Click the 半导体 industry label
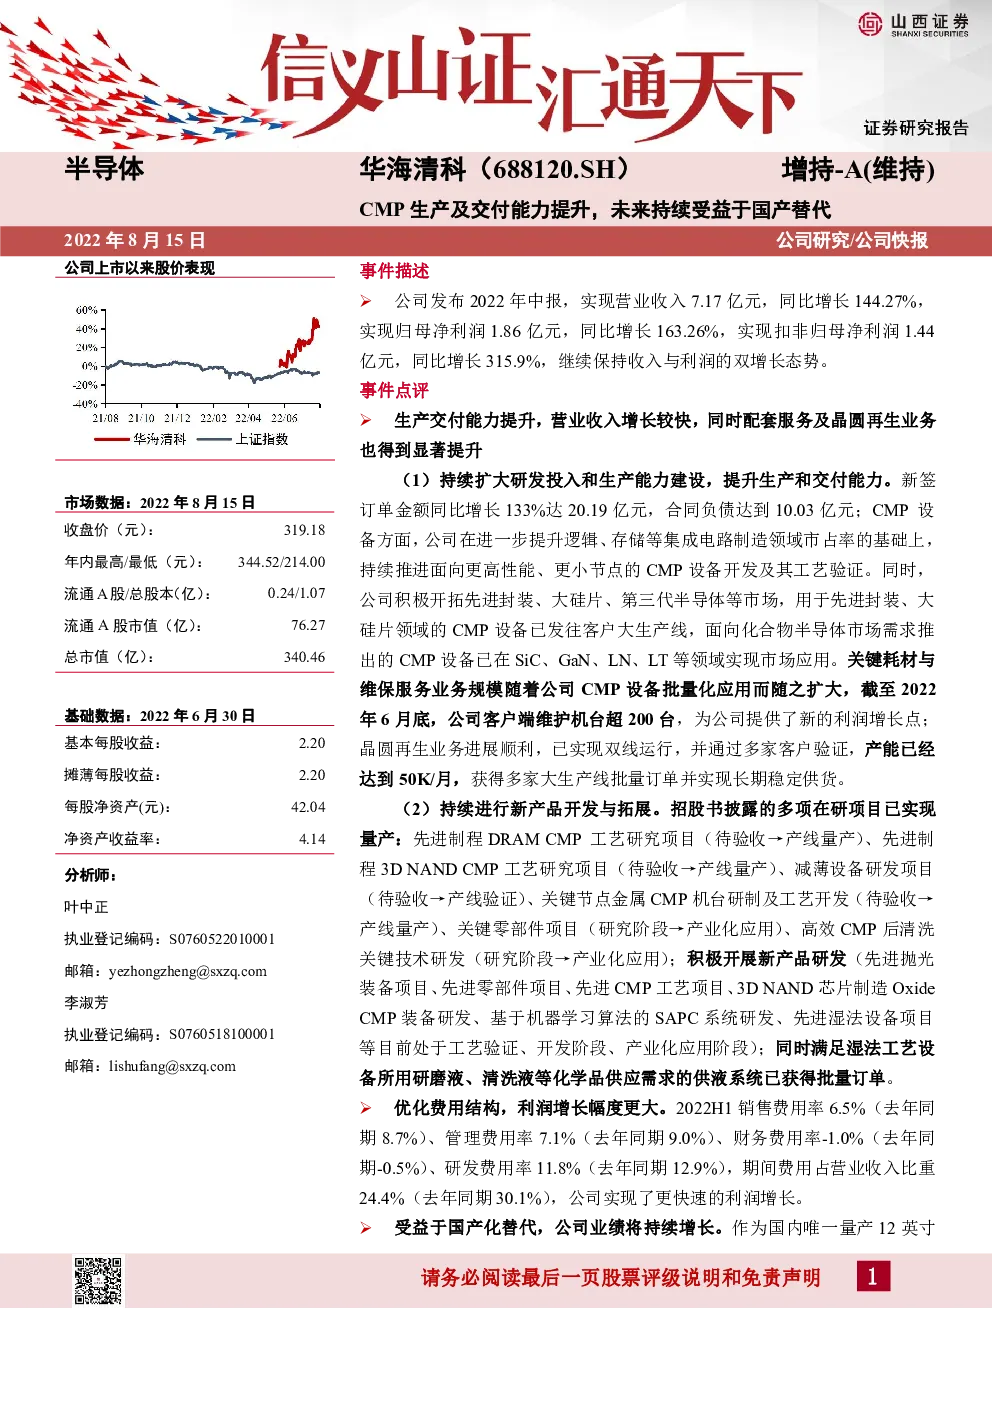The image size is (992, 1403). (x=104, y=169)
